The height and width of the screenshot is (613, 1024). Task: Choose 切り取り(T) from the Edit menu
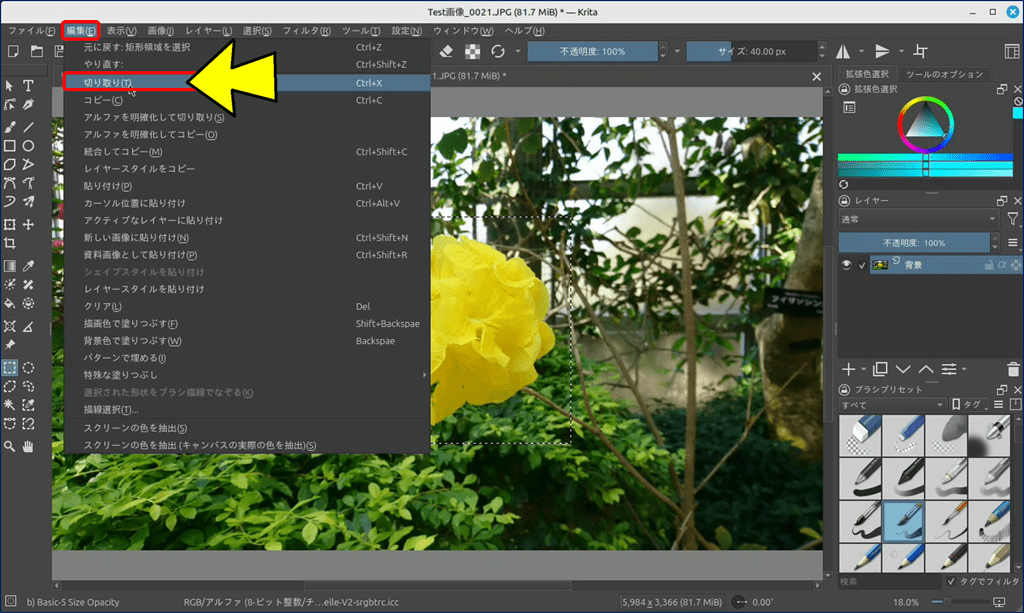(x=108, y=82)
